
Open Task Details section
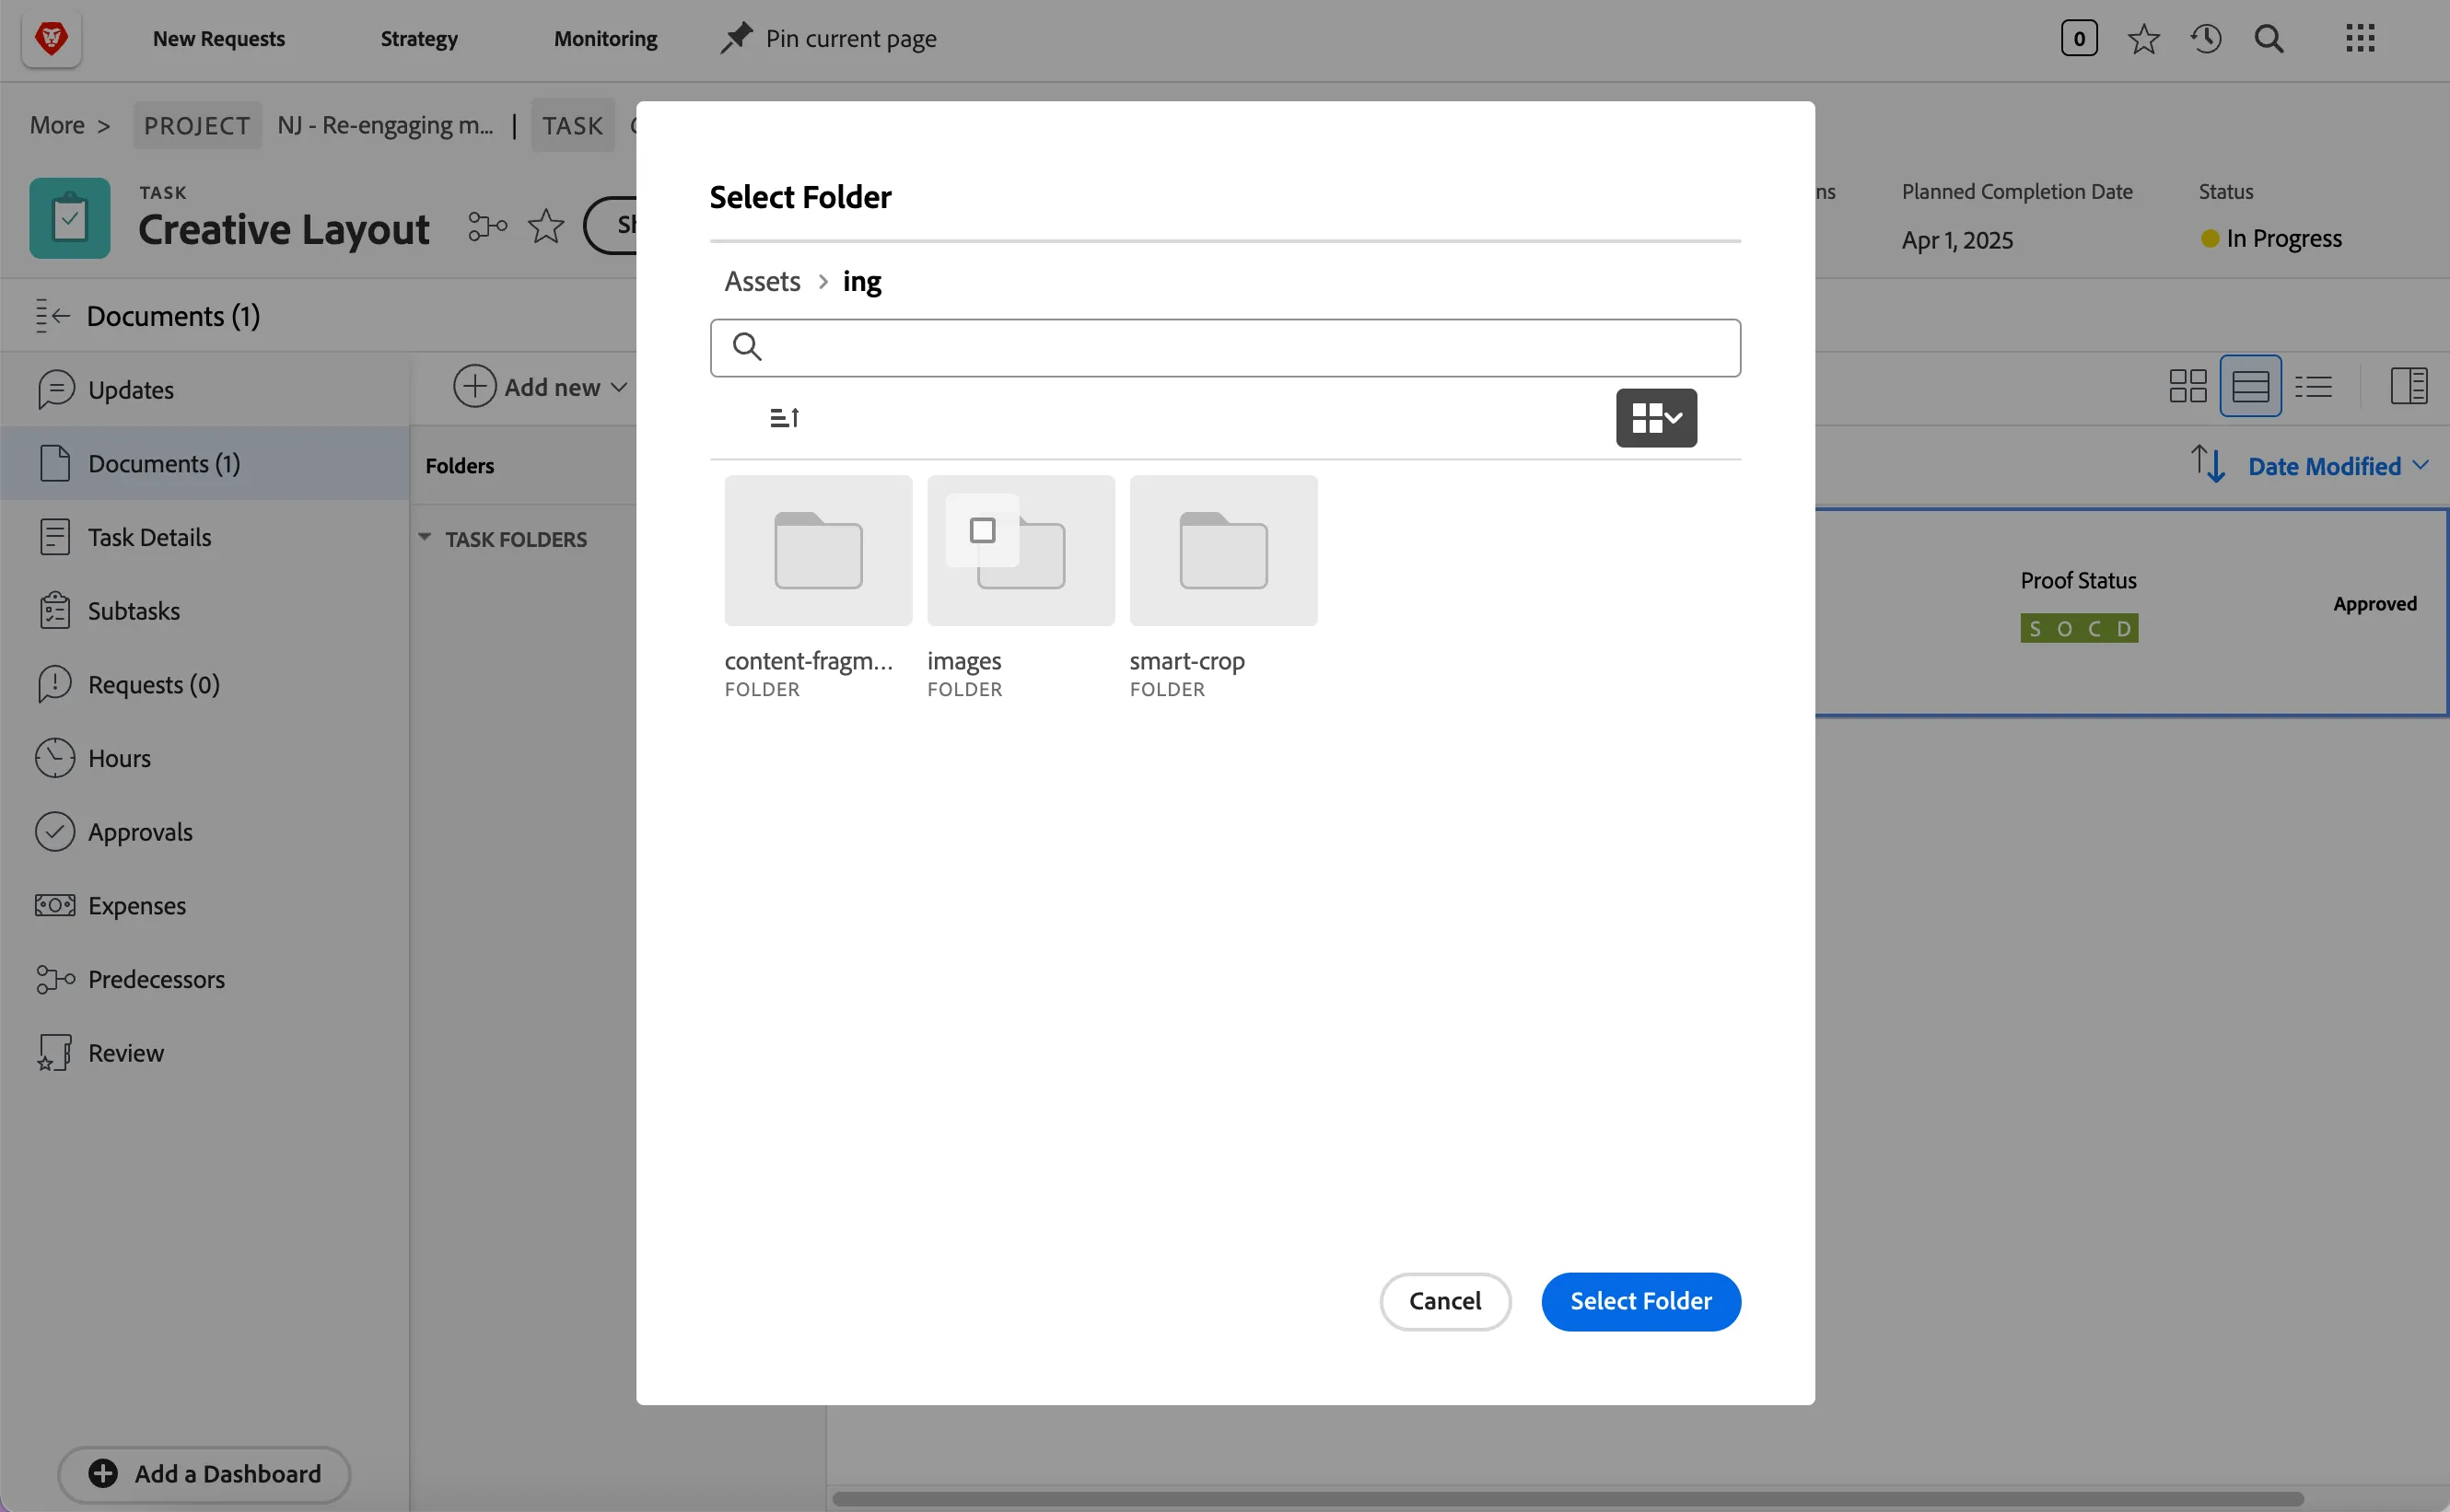205,537
